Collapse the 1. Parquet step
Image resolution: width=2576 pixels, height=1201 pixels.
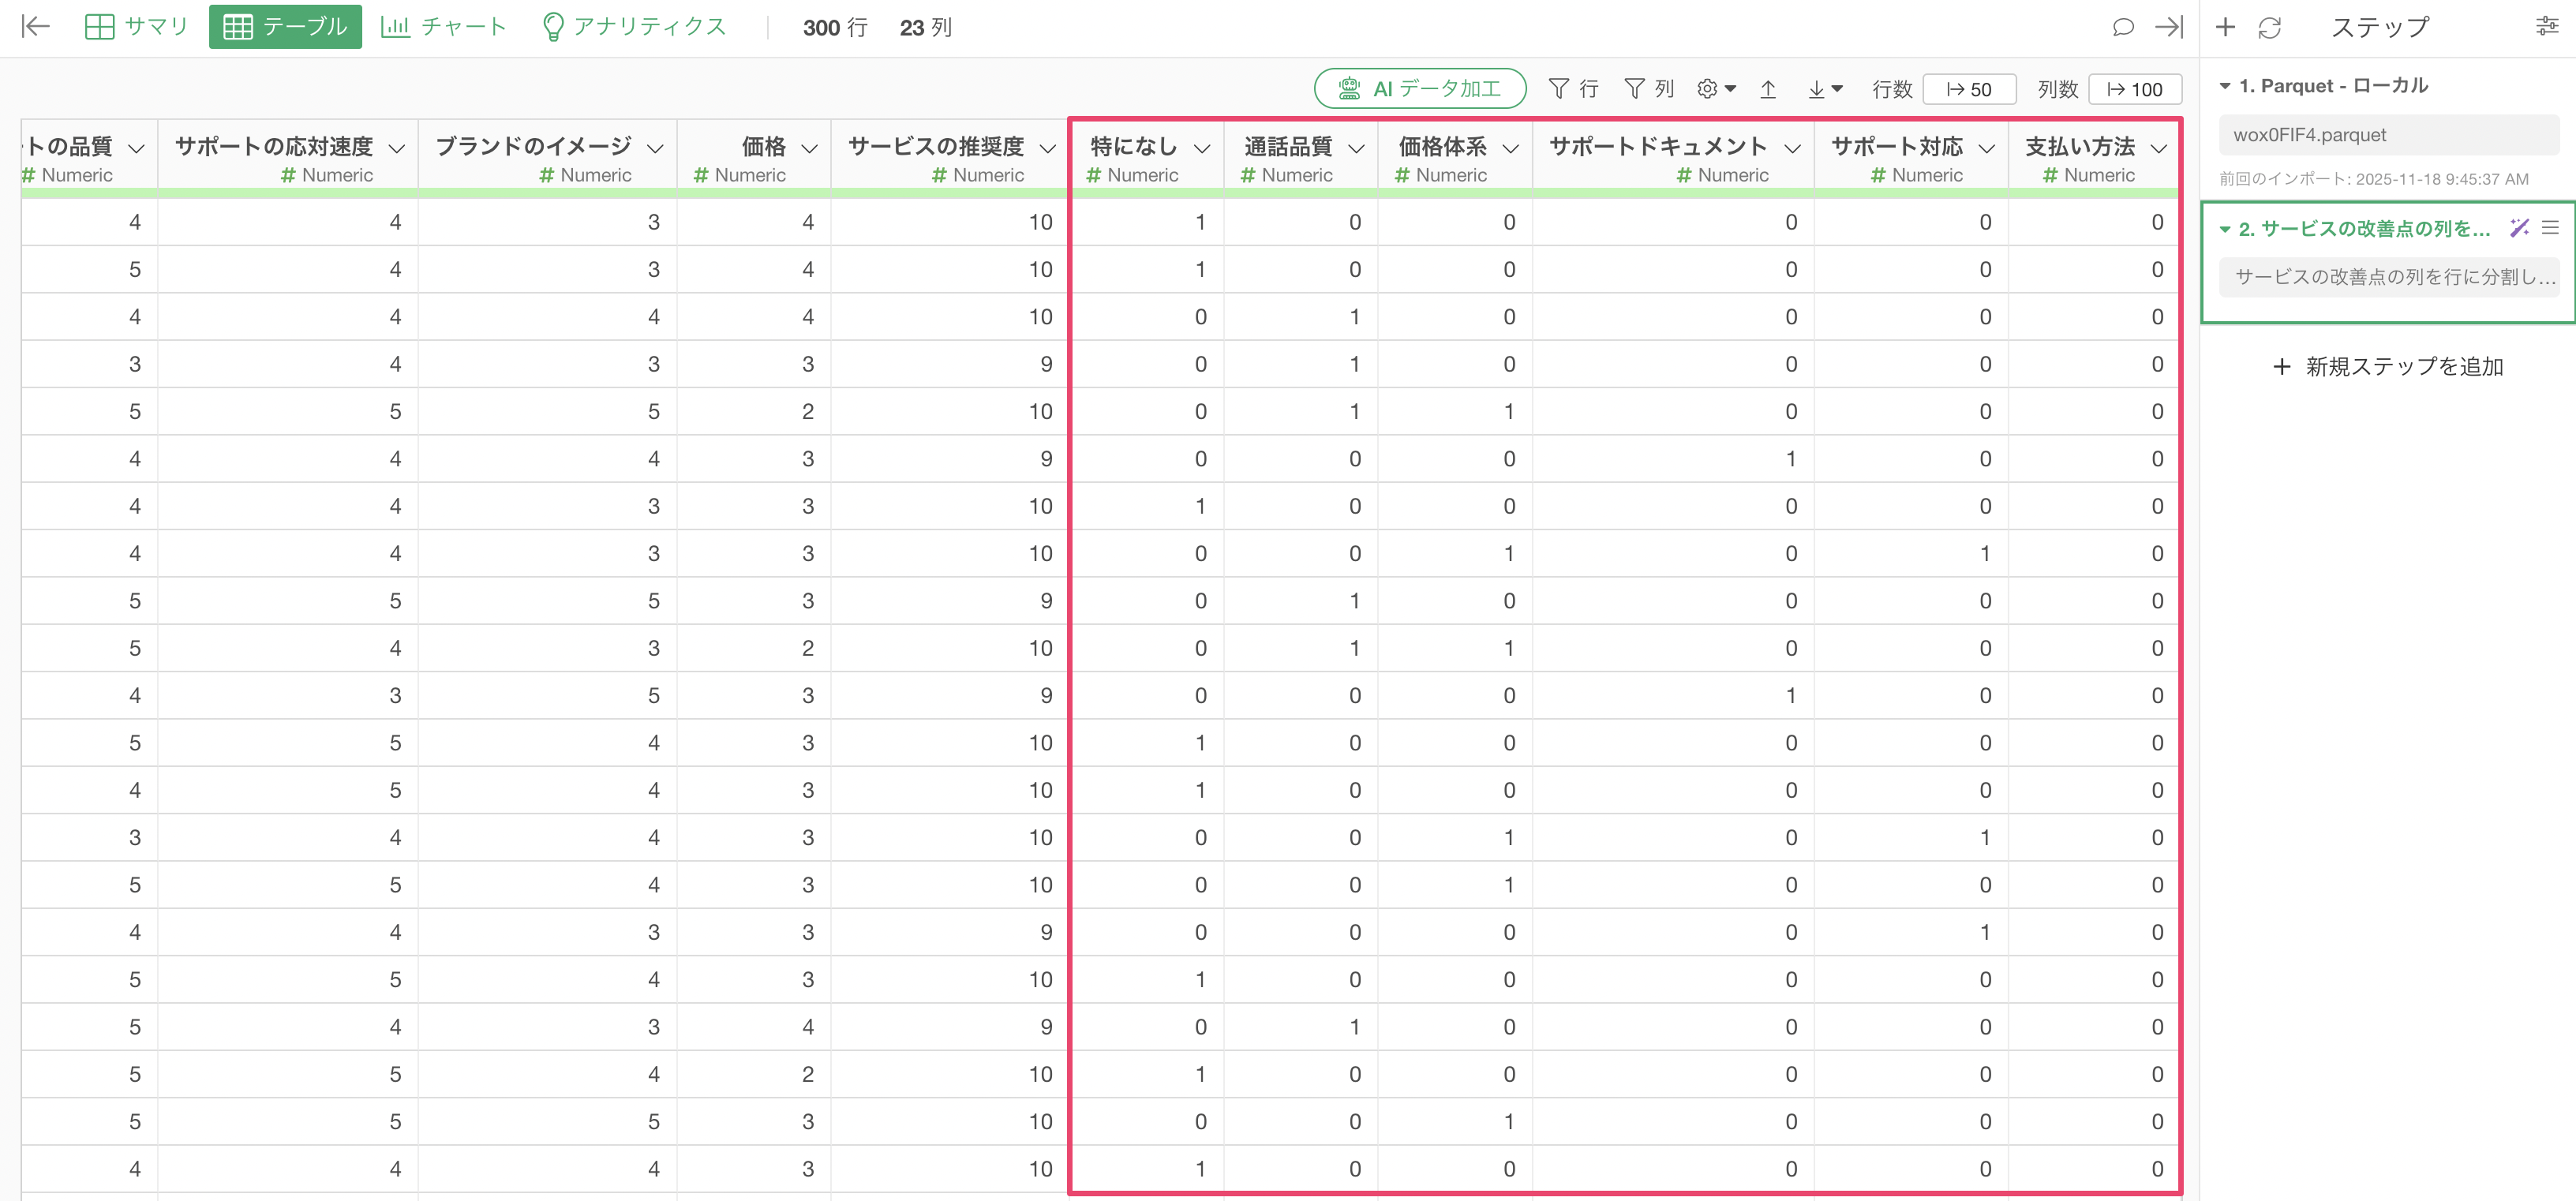tap(2225, 86)
